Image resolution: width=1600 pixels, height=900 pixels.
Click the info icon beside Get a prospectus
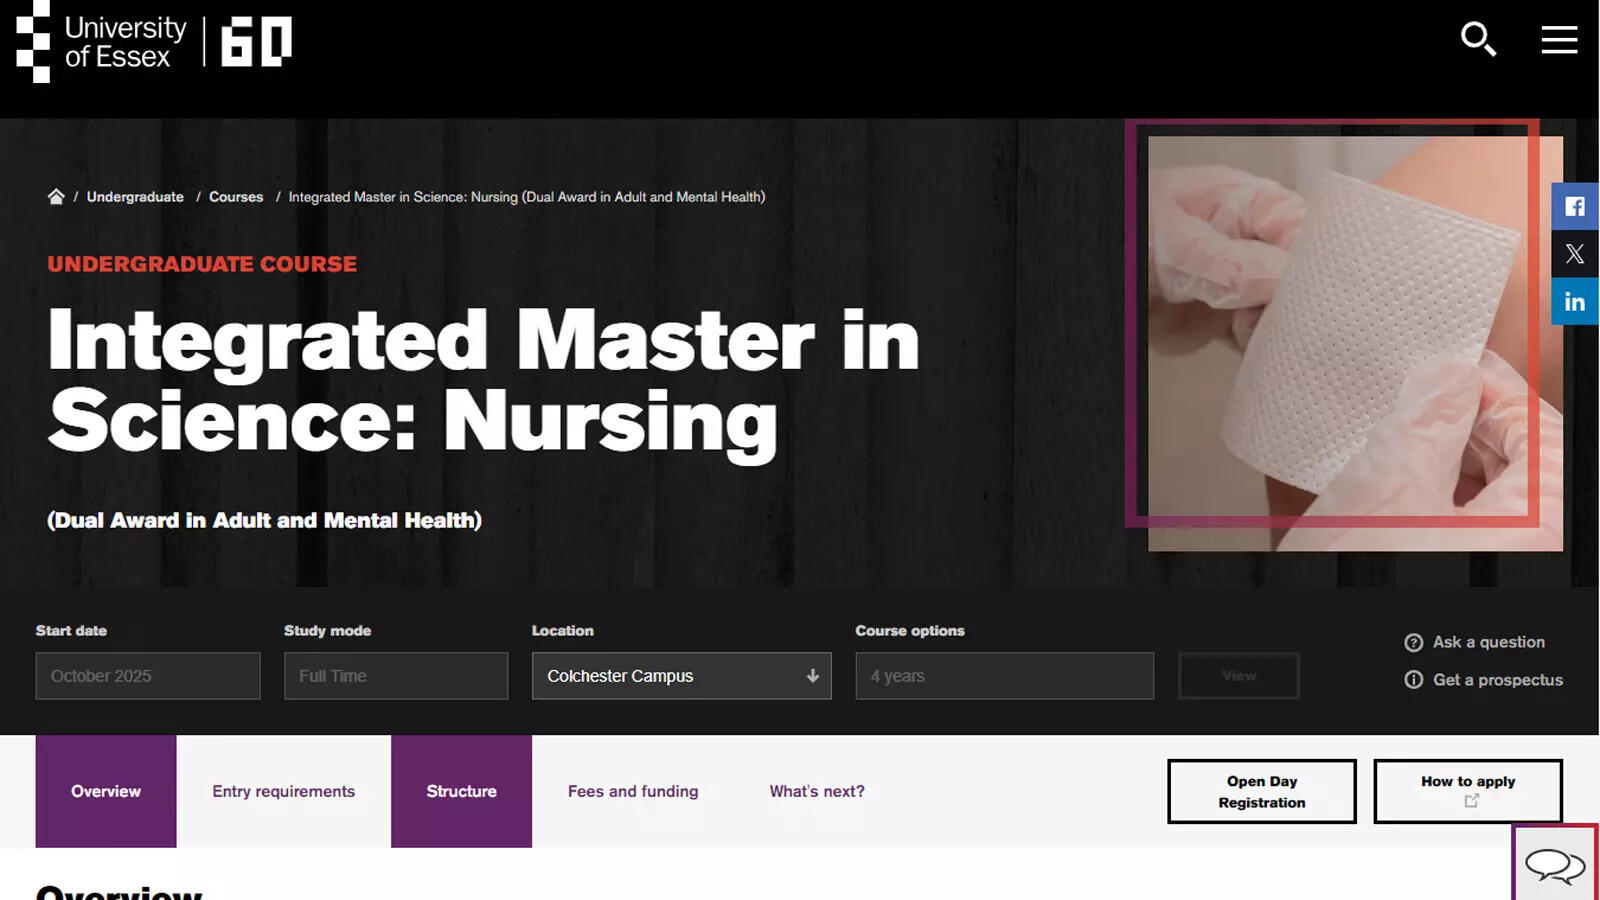(x=1413, y=679)
